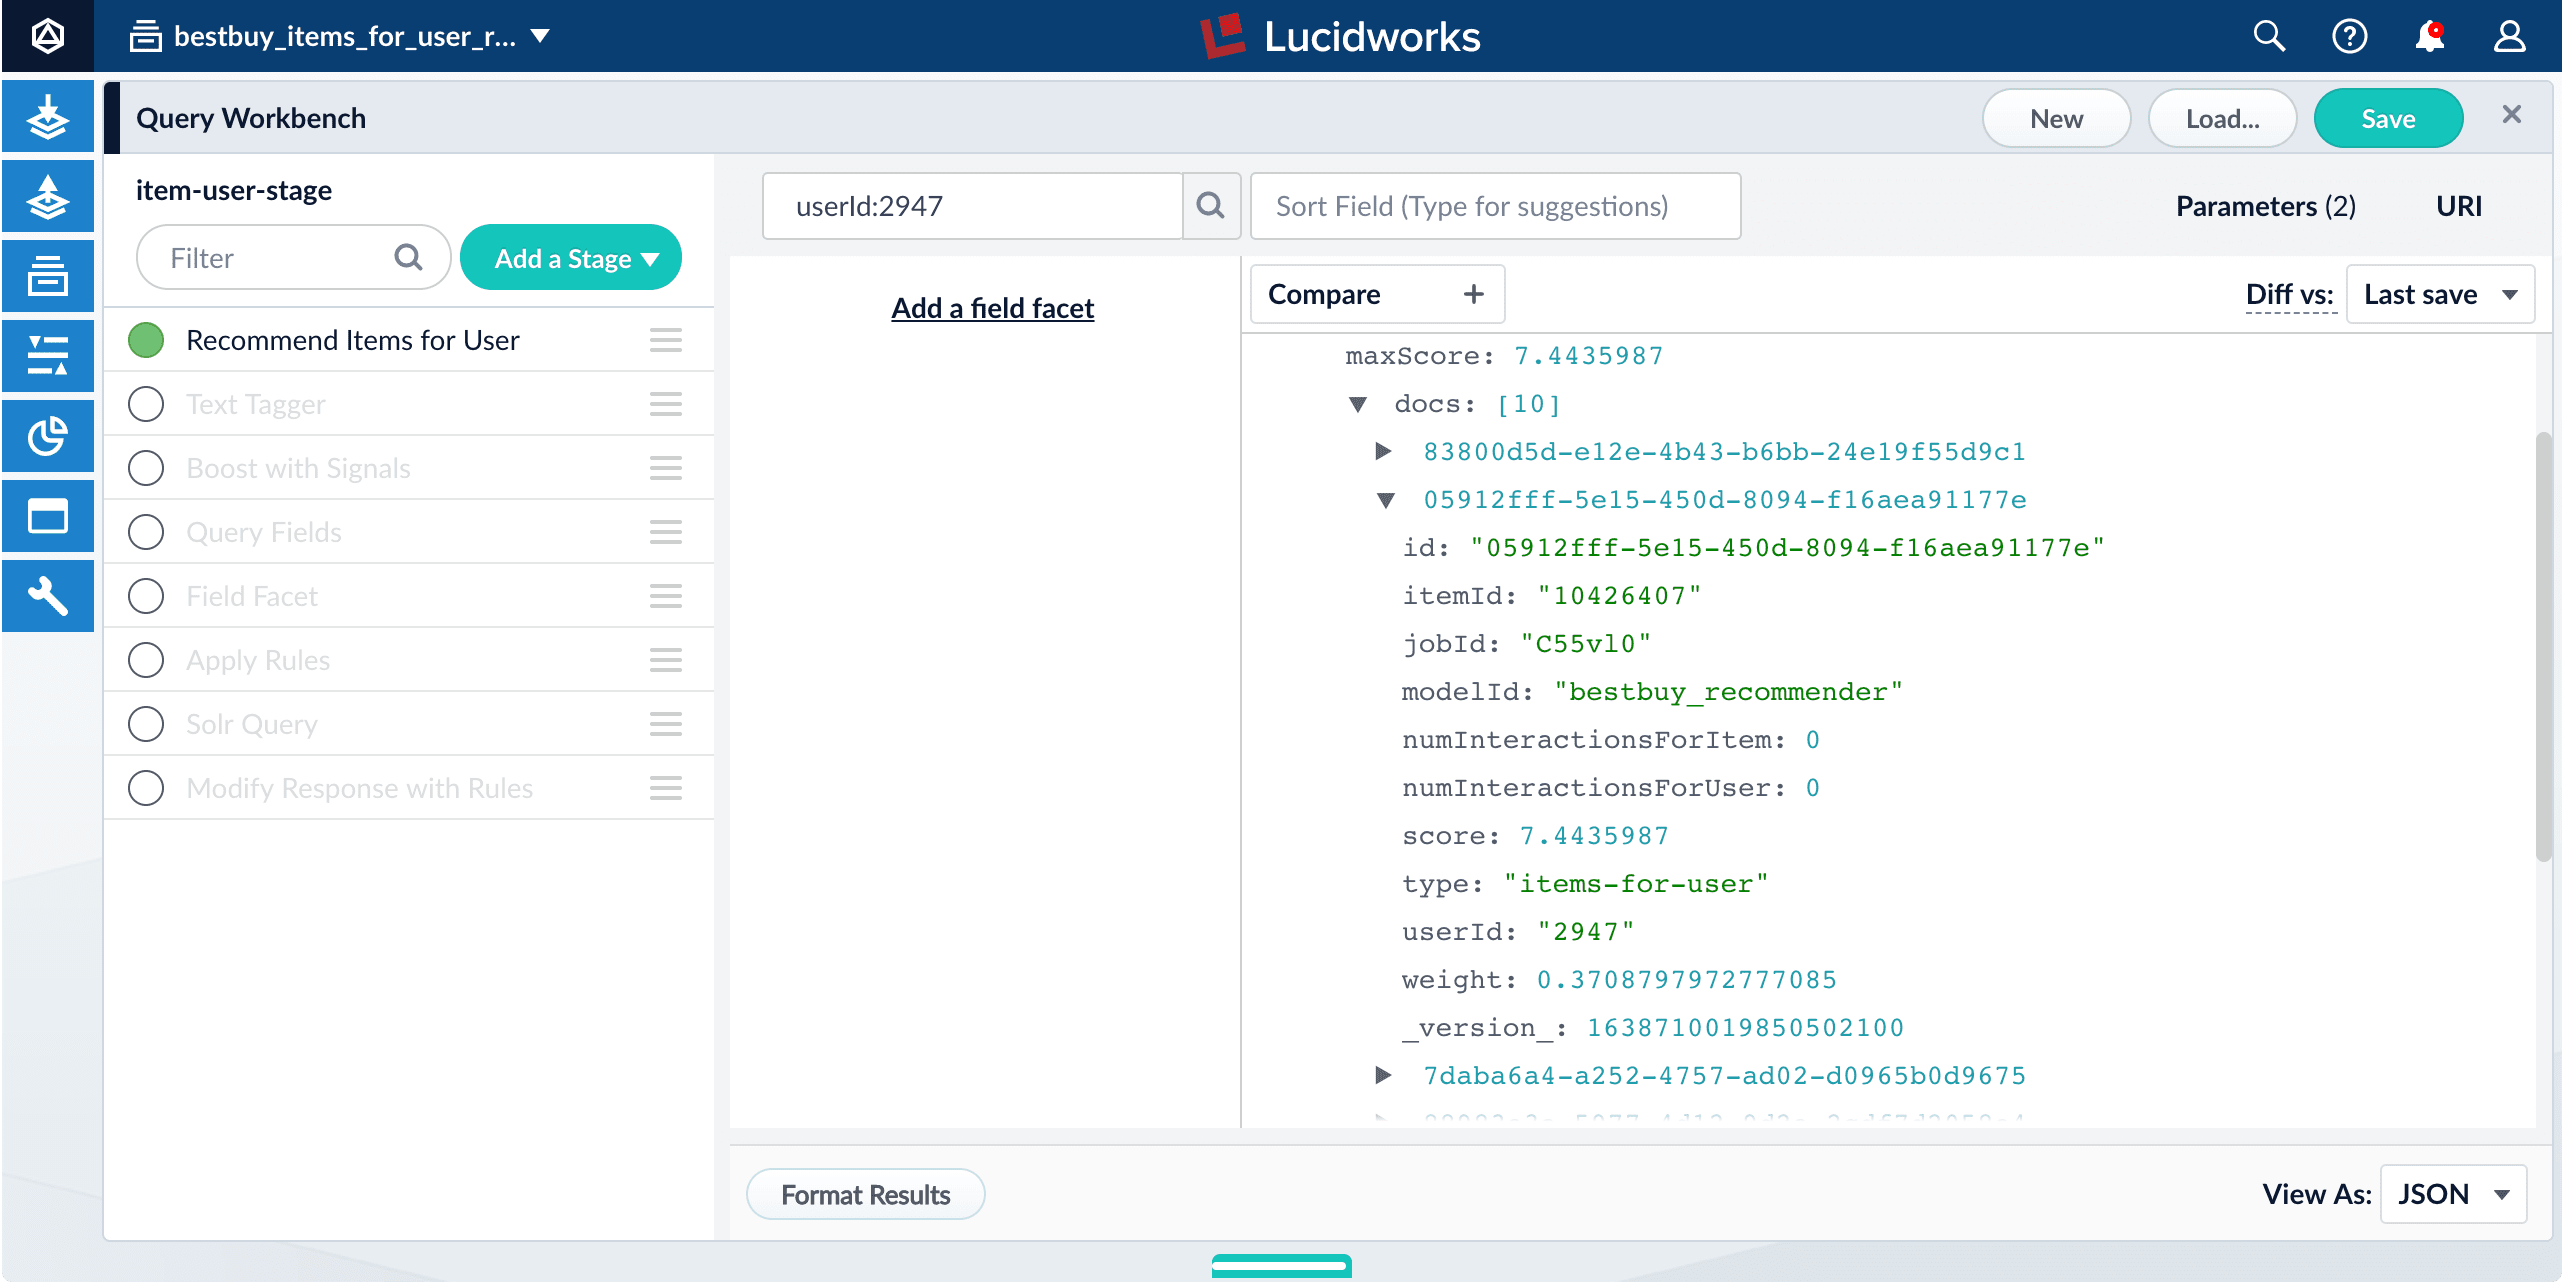The height and width of the screenshot is (1284, 2562).
Task: Toggle the Solr Query stage on
Action: 146,723
